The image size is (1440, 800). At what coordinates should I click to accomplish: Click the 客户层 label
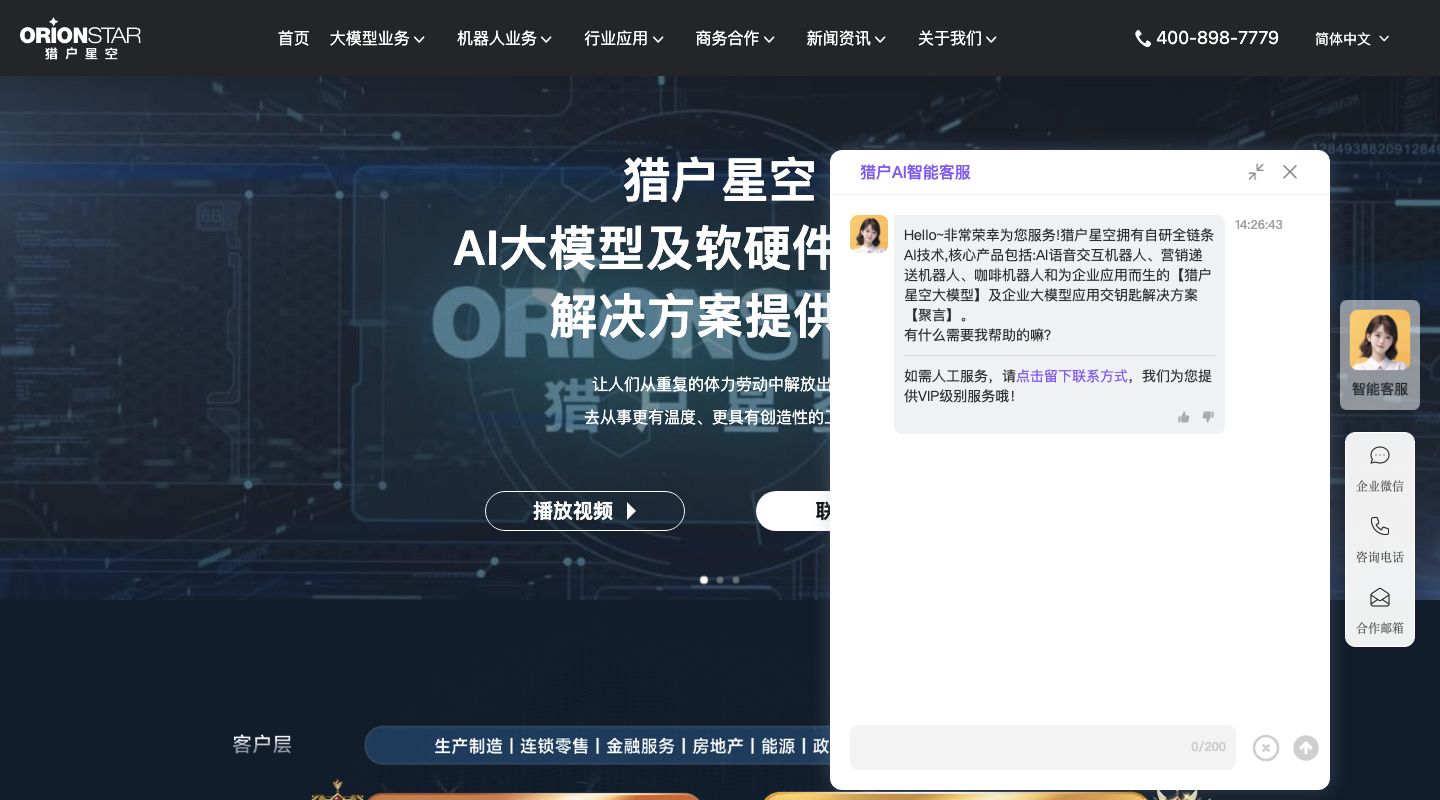[262, 744]
